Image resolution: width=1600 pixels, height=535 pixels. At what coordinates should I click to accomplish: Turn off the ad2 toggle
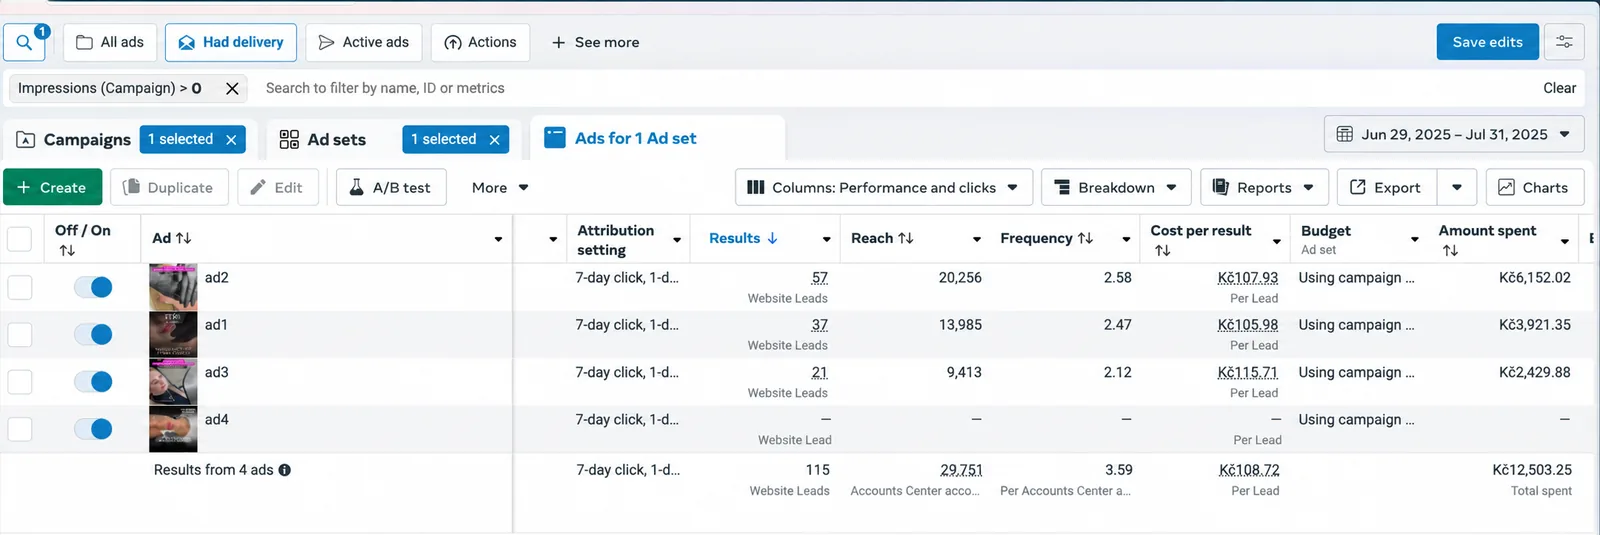[x=93, y=287]
